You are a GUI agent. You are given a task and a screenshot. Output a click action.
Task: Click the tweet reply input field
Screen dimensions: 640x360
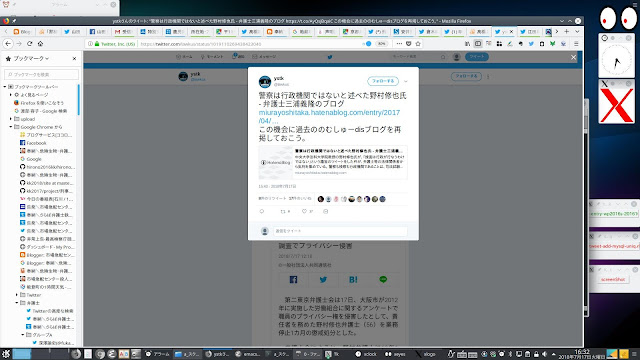[x=340, y=231]
